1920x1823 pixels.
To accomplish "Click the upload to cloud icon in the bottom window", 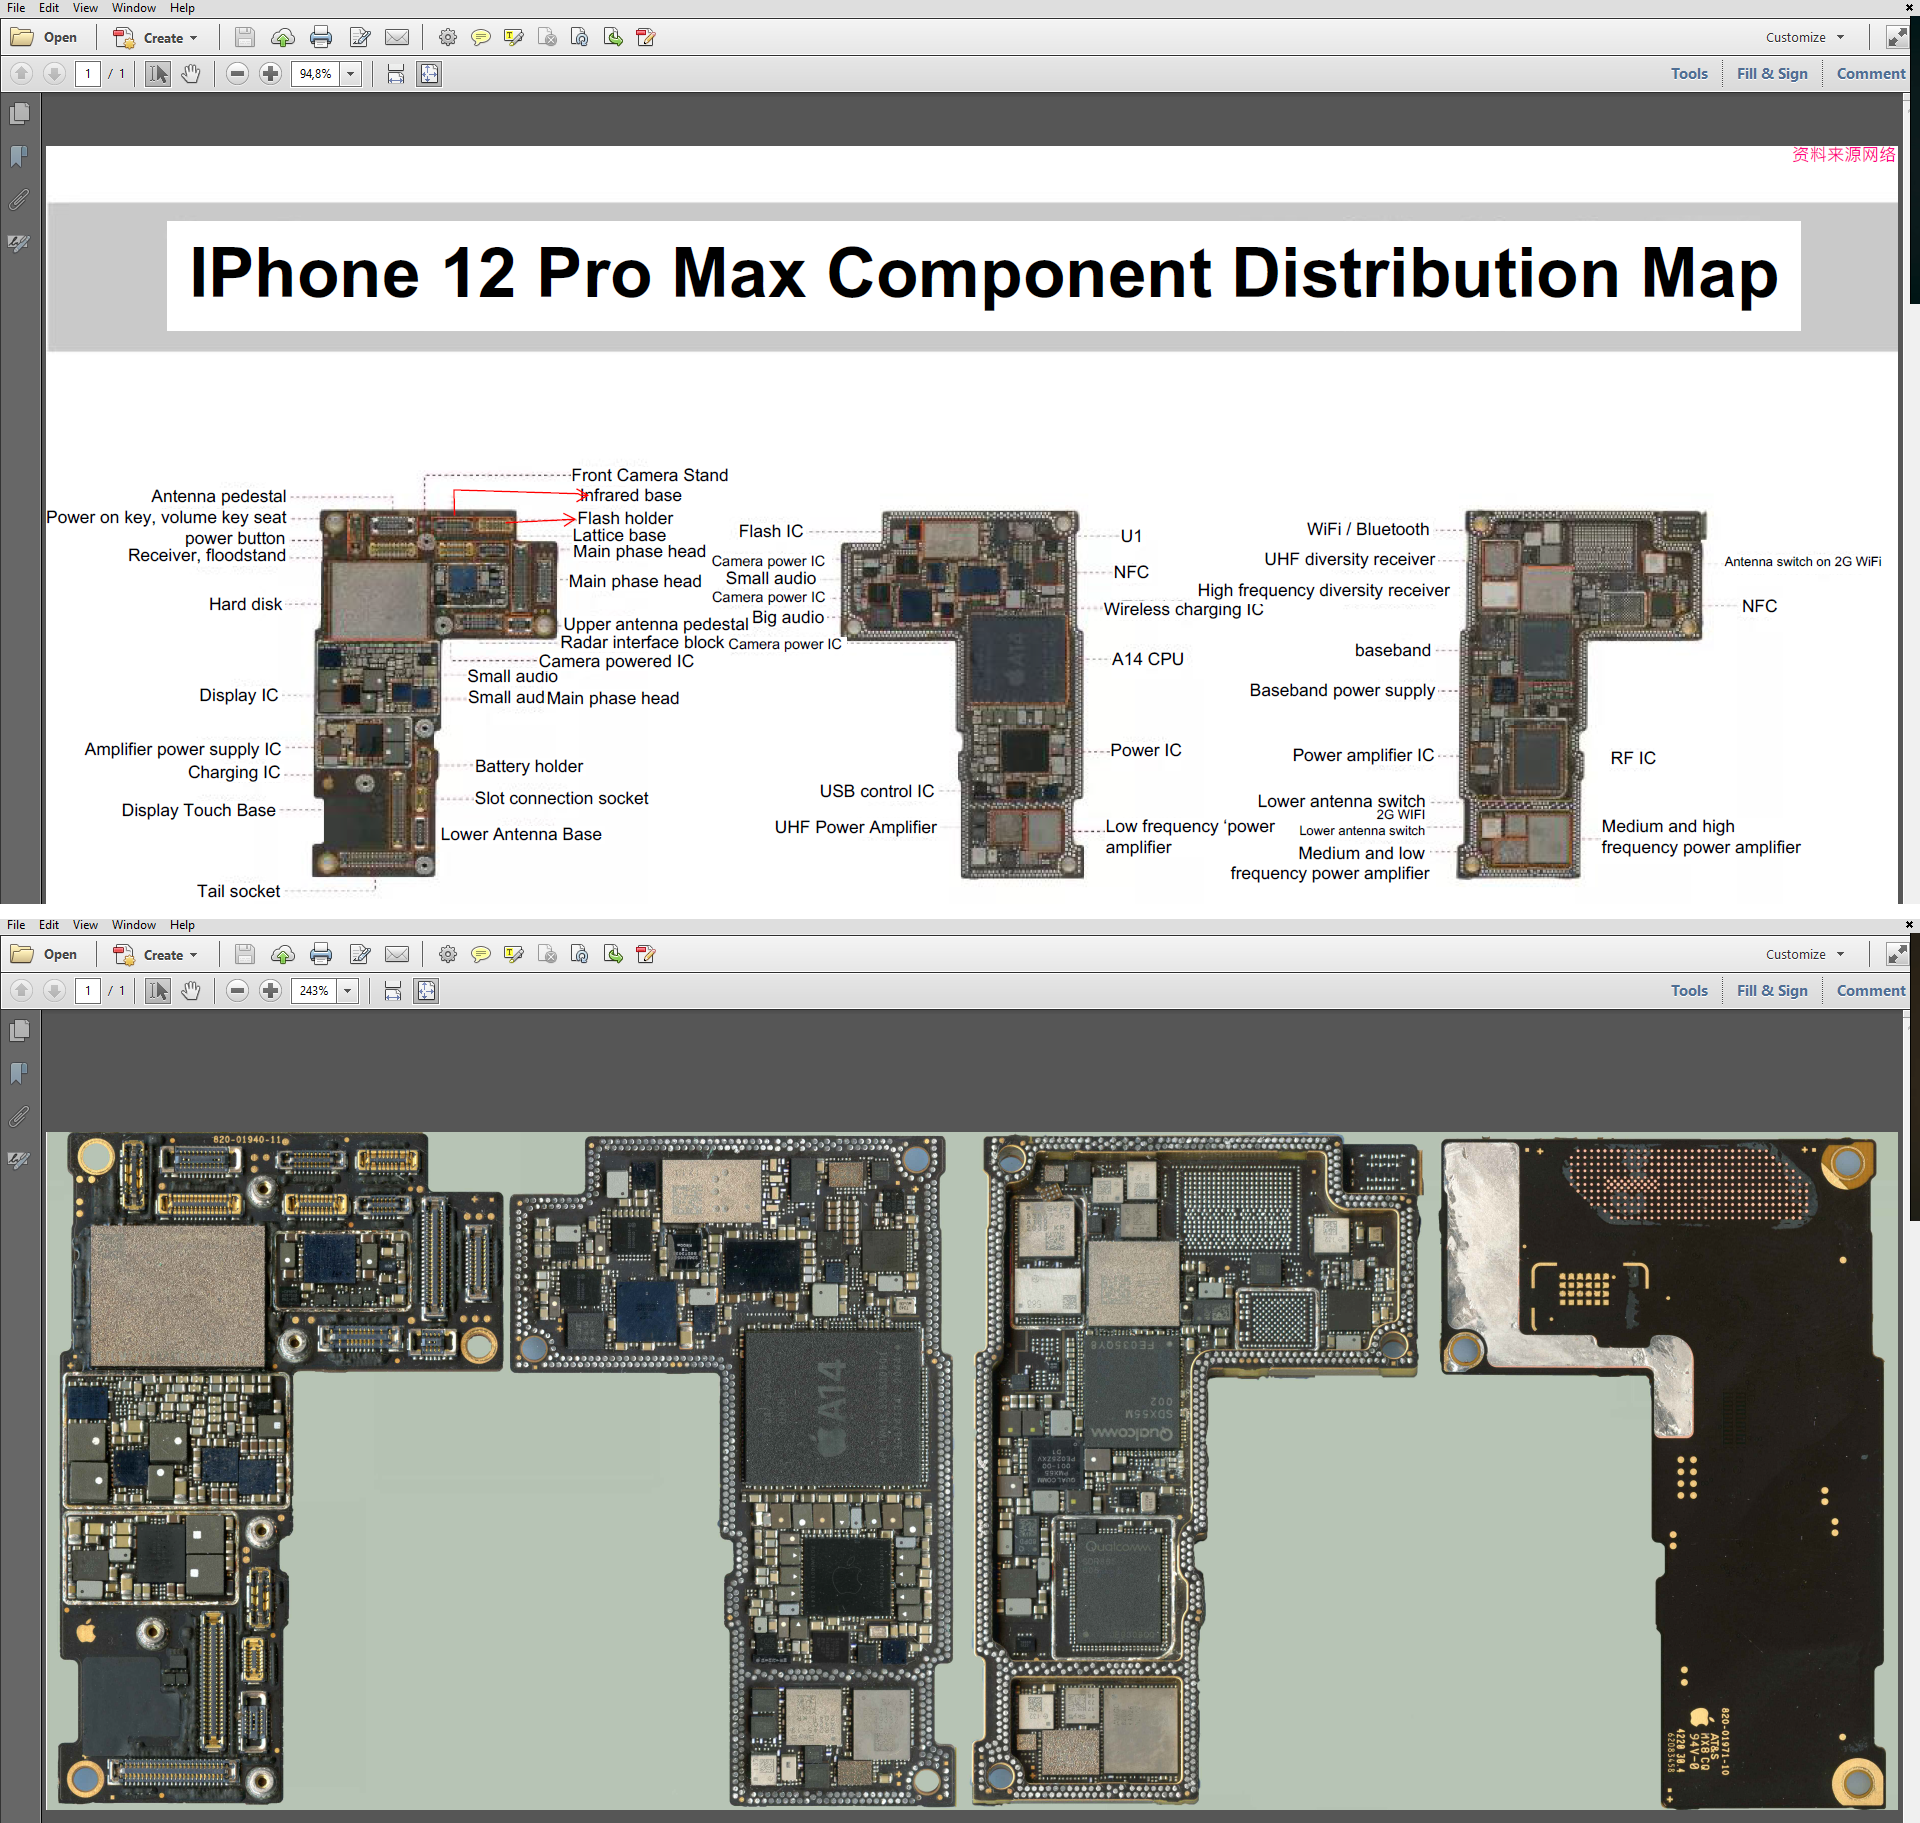I will pos(283,955).
